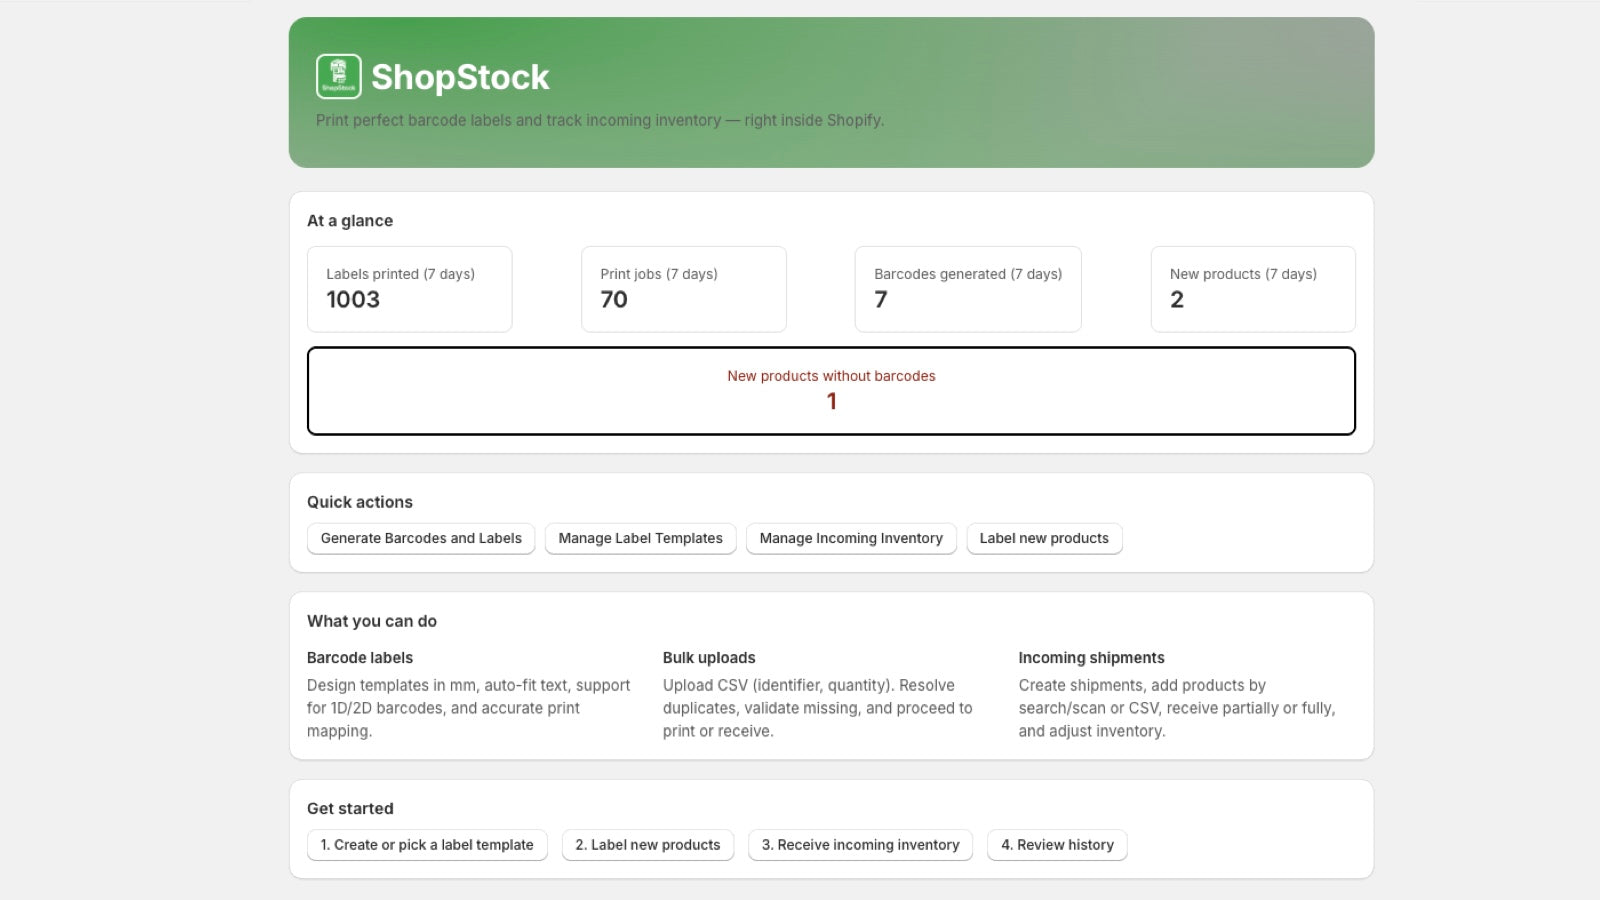Click the New products without barcodes card
1600x900 pixels.
831,391
